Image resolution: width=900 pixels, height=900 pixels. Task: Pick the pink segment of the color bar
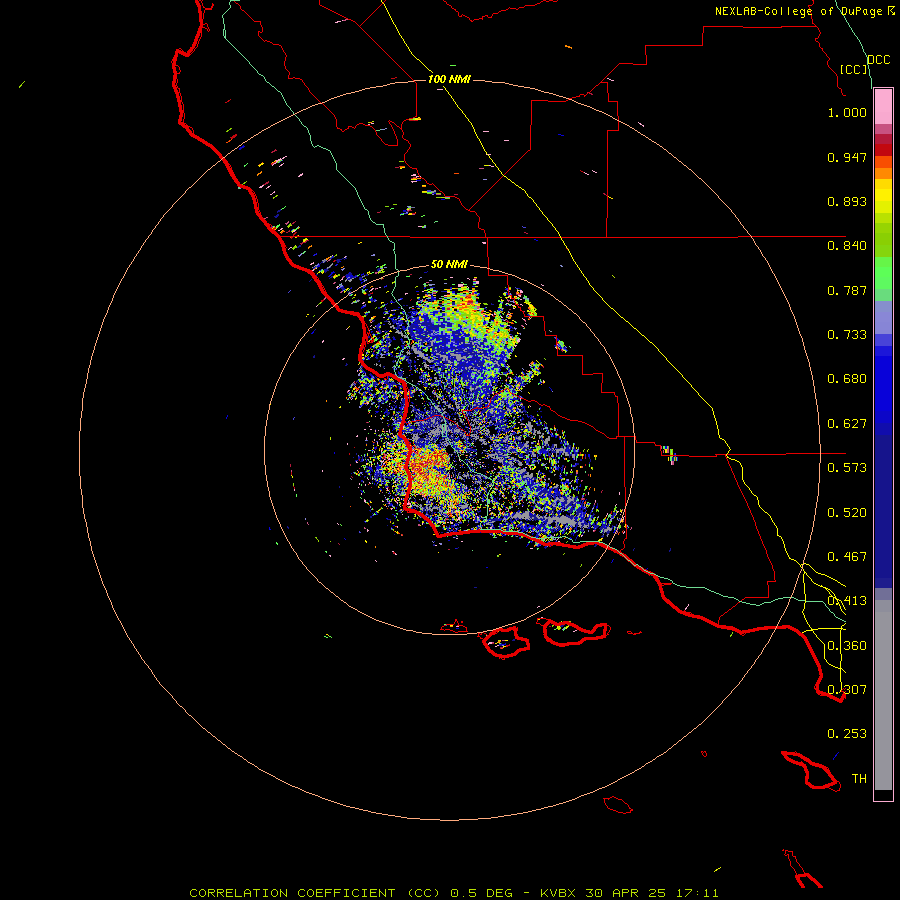pyautogui.click(x=883, y=107)
